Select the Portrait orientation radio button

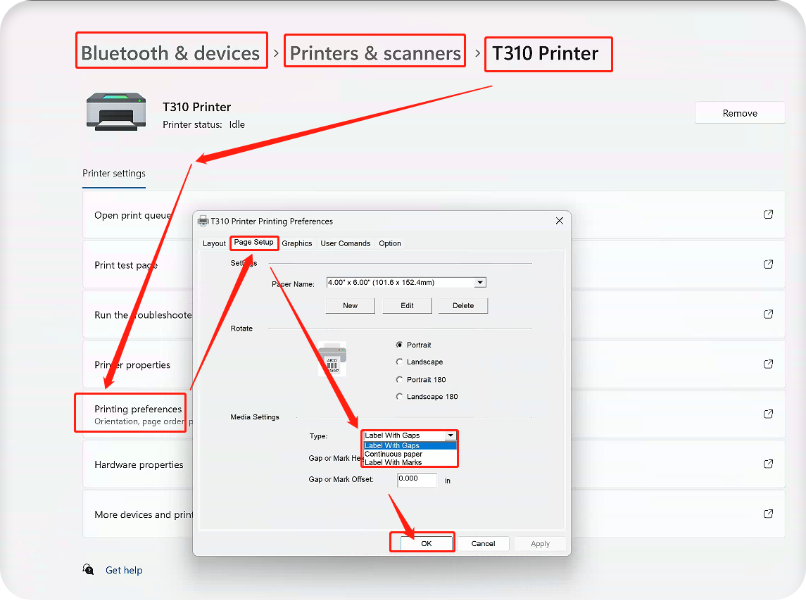pyautogui.click(x=399, y=344)
